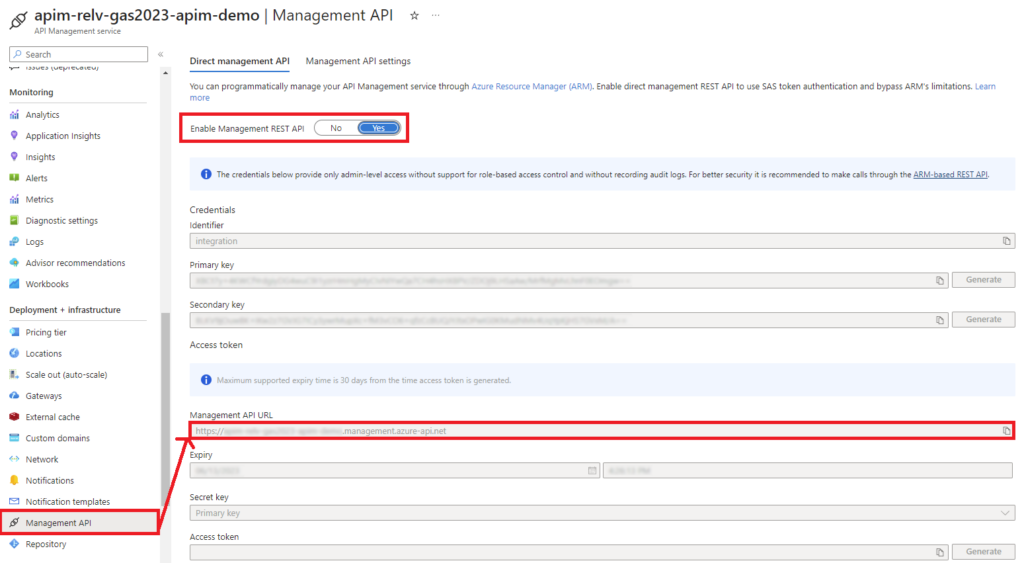Set Enable Management REST API to Yes
The width and height of the screenshot is (1024, 563).
[x=379, y=128]
